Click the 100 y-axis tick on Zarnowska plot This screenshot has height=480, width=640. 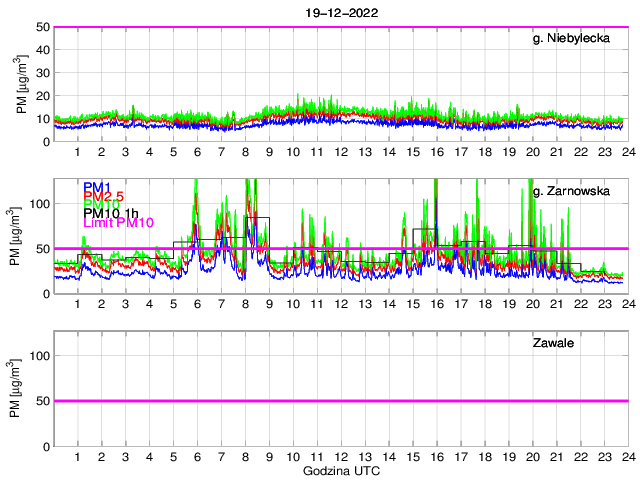click(40, 203)
